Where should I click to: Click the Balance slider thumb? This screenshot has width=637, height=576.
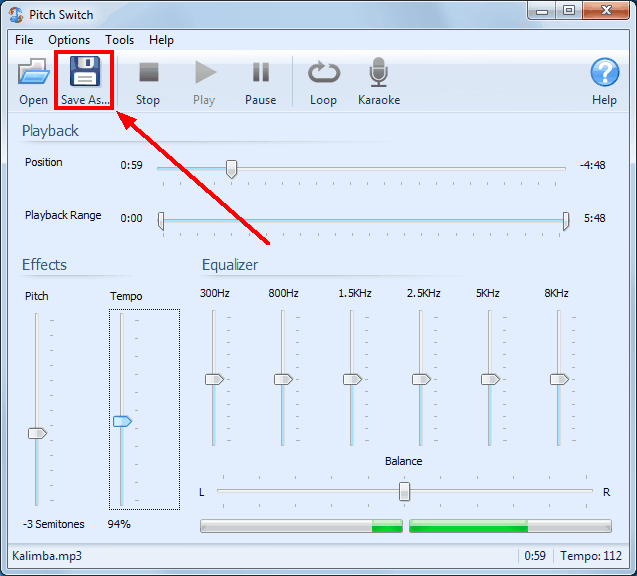404,492
